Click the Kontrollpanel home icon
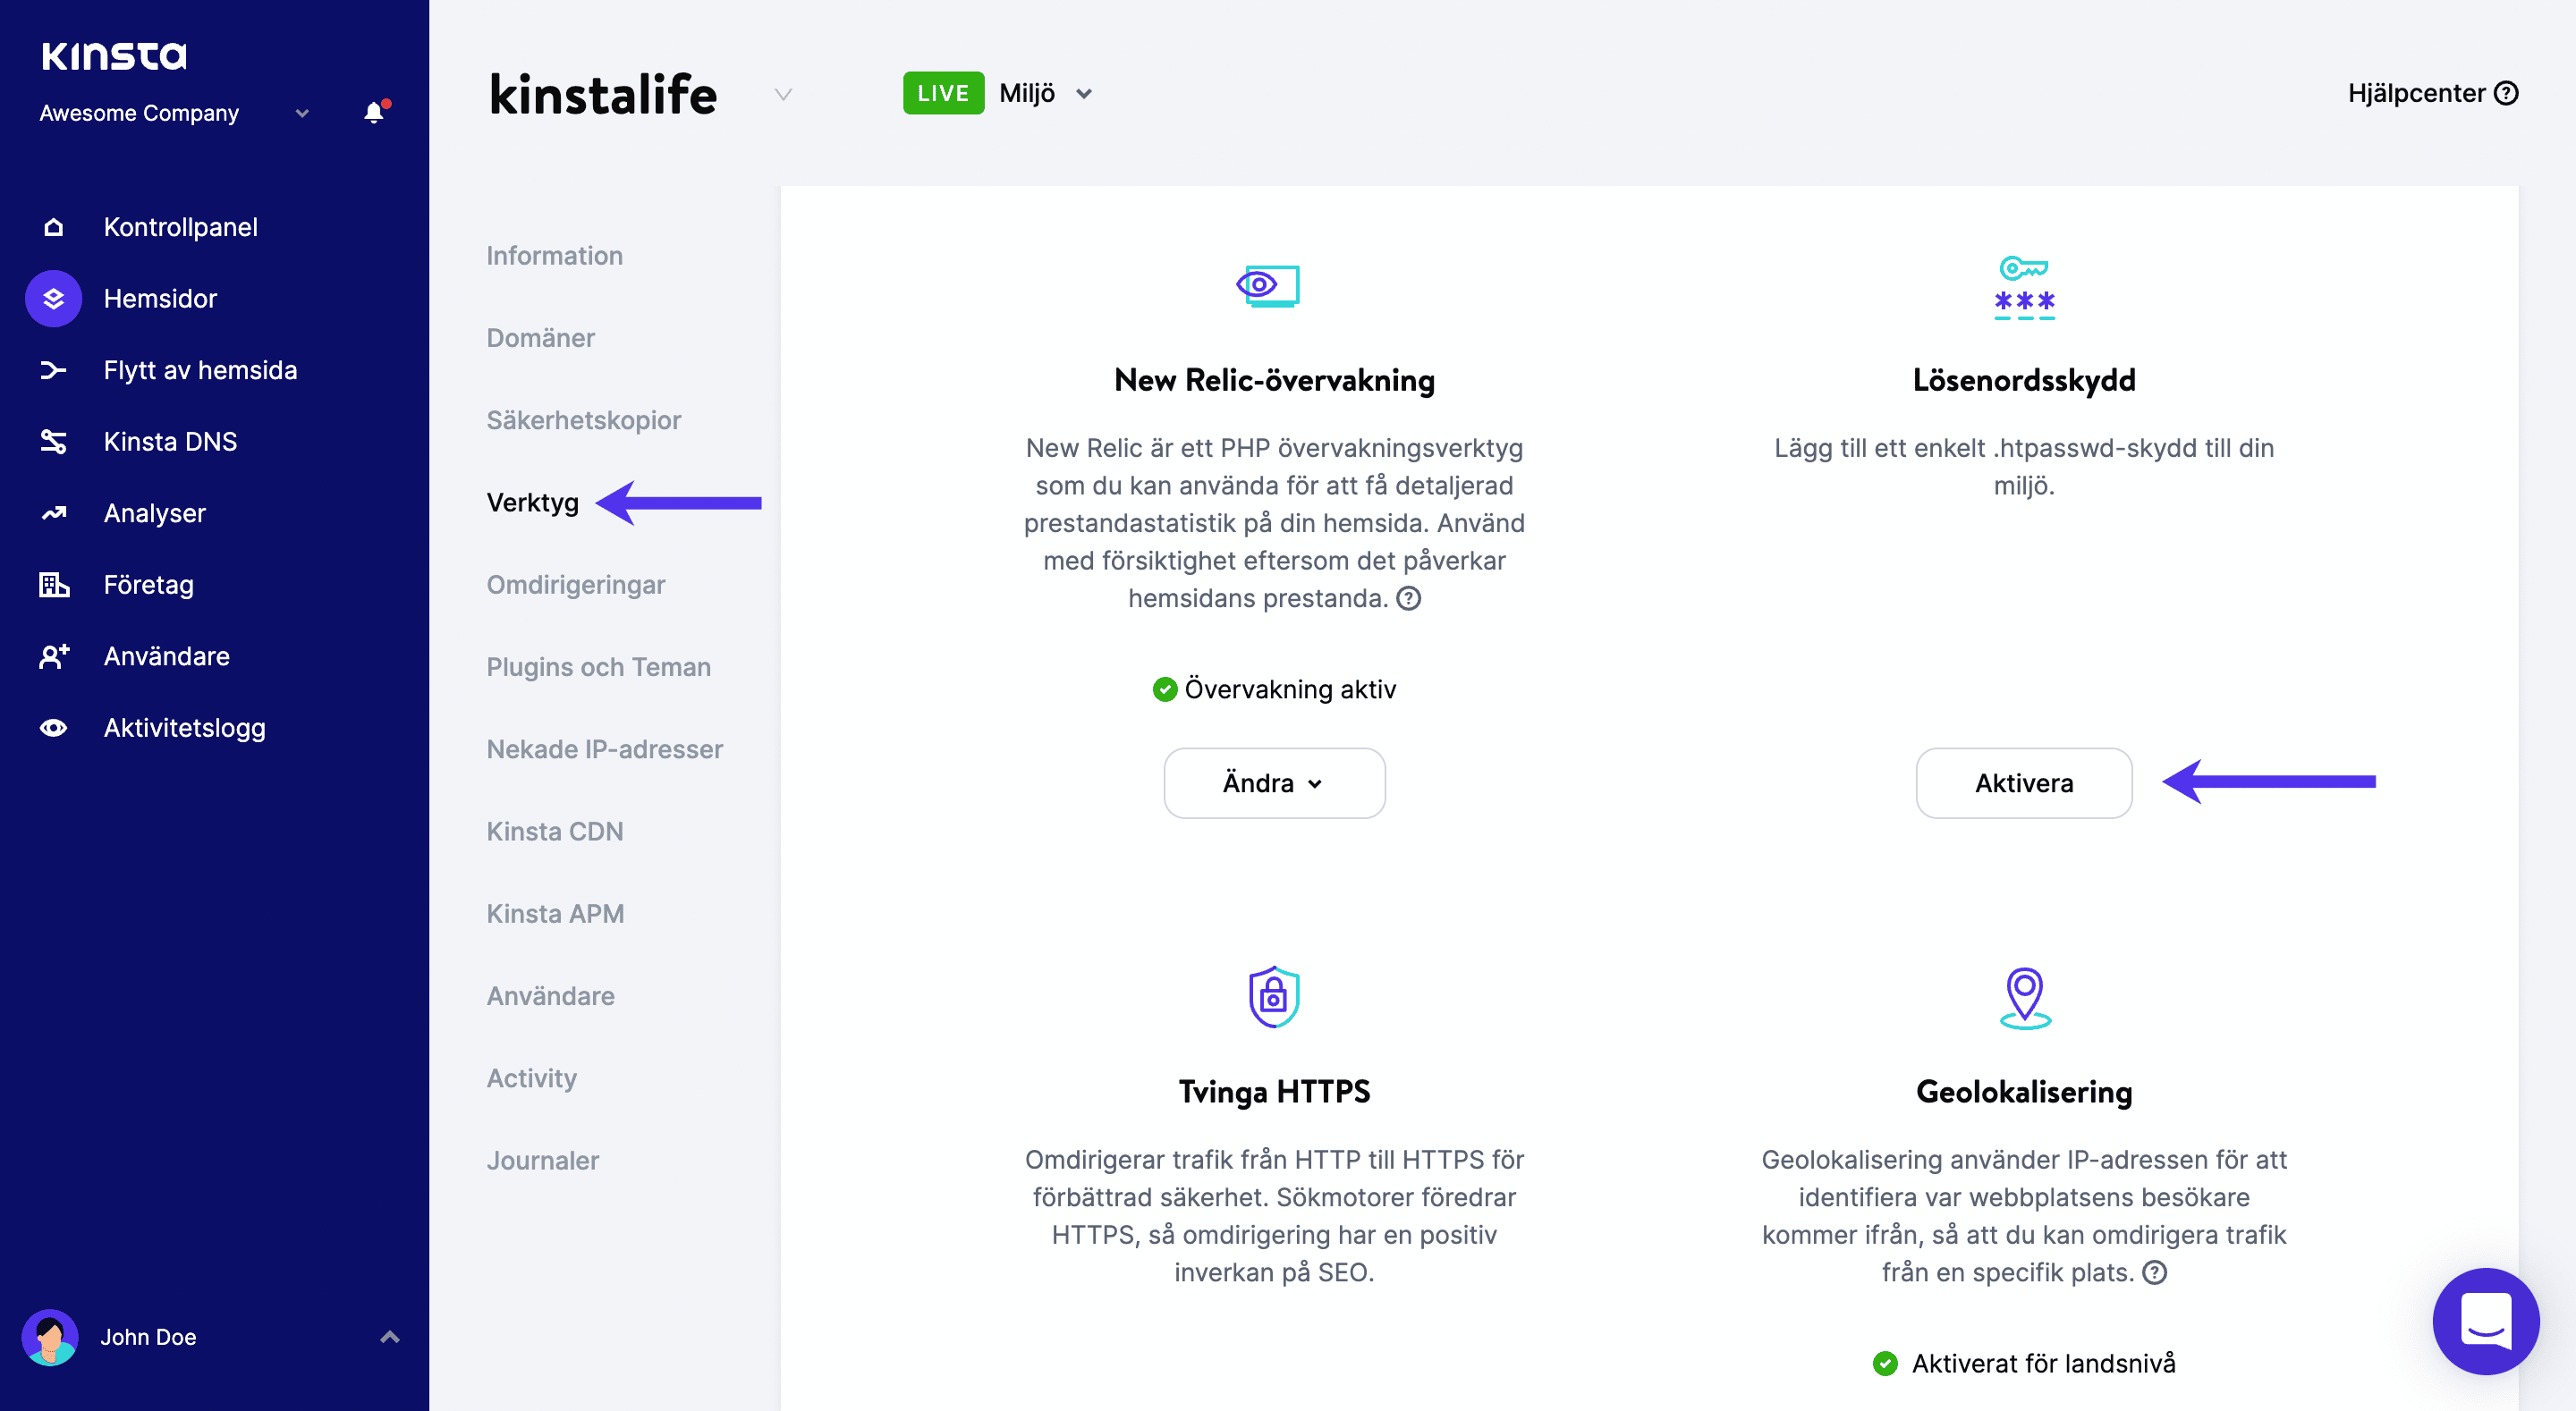This screenshot has height=1411, width=2576. point(54,228)
